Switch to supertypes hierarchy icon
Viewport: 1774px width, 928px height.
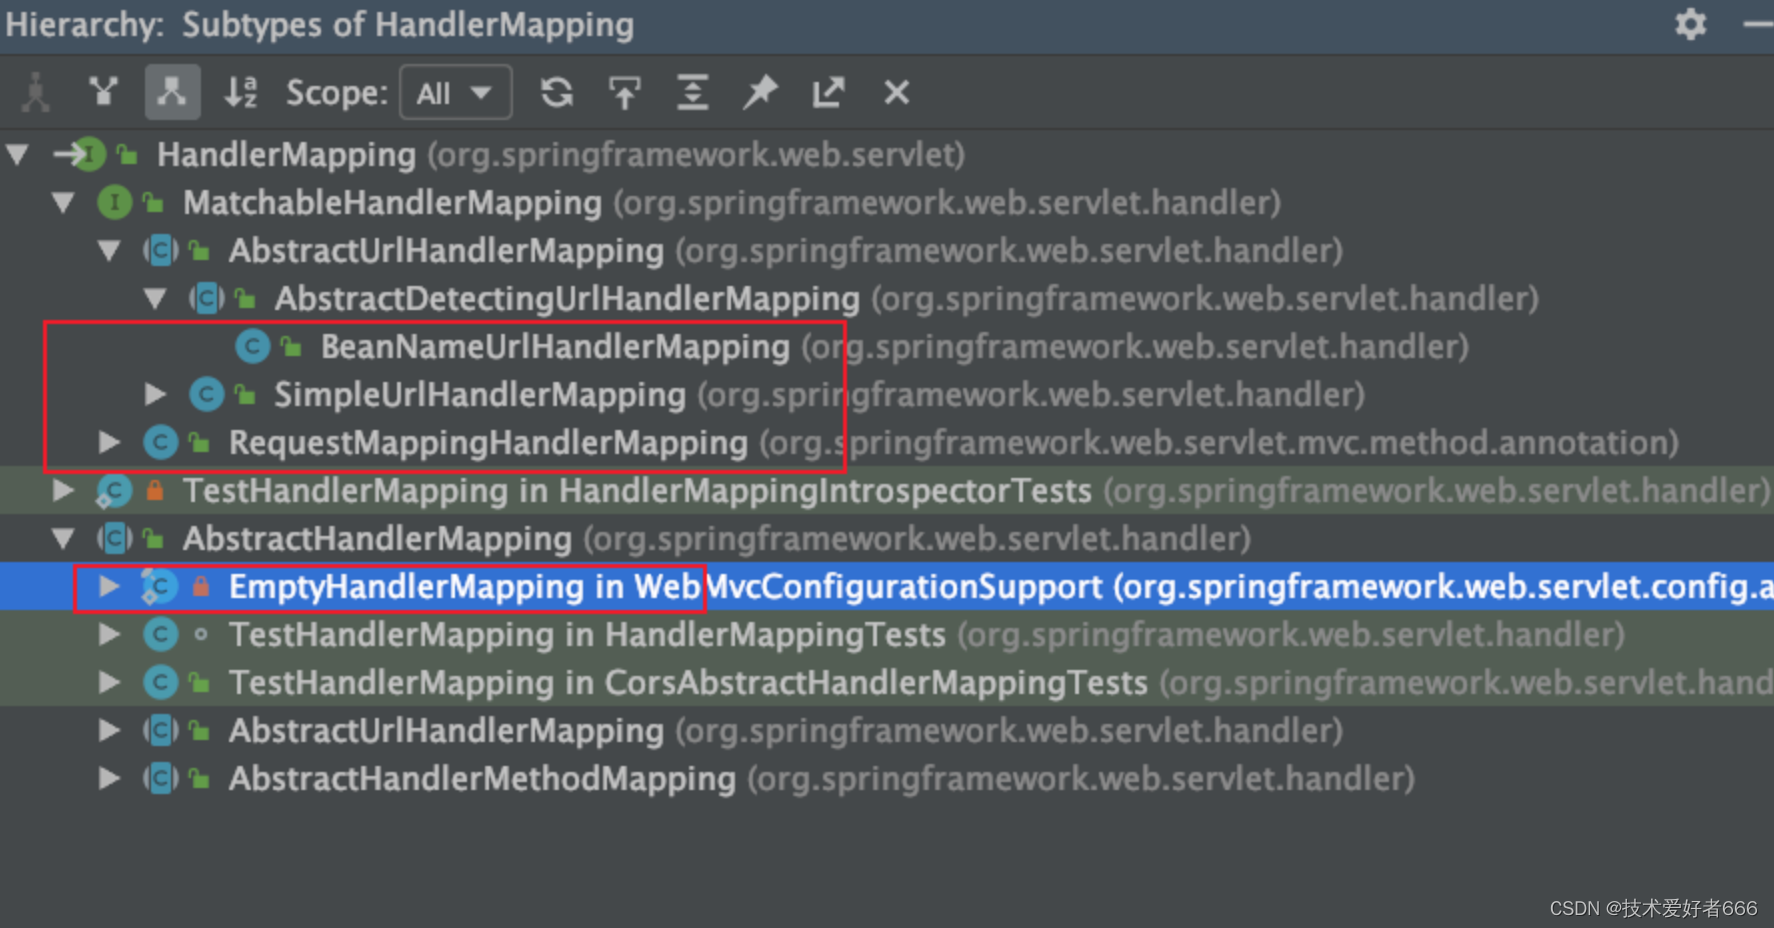104,93
